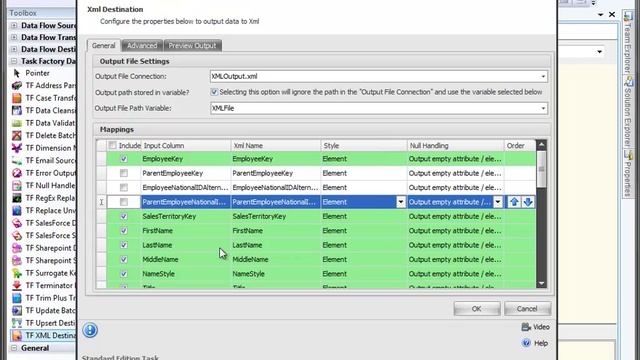Expand the Data Flow Destinations group
Viewport: 640px width, 360px height.
(14, 49)
